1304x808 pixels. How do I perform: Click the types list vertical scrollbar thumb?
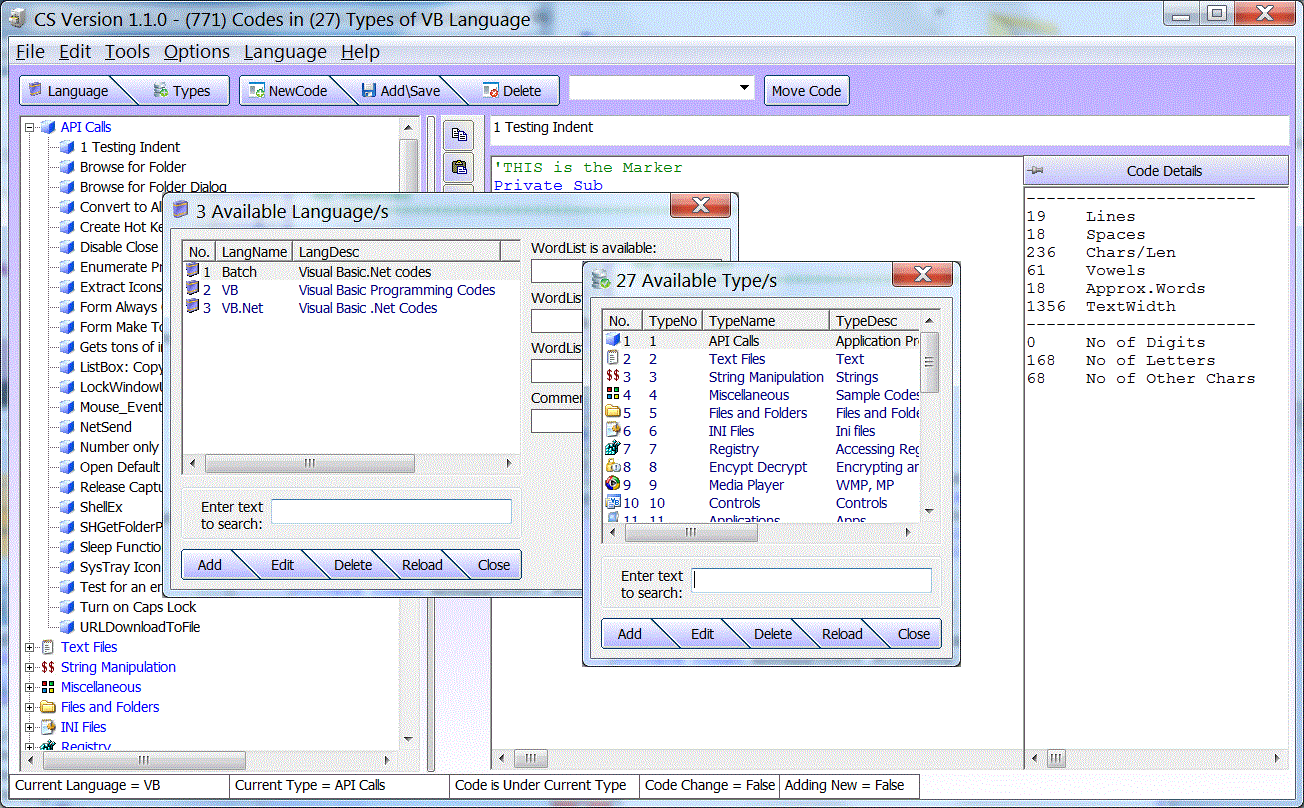click(929, 362)
